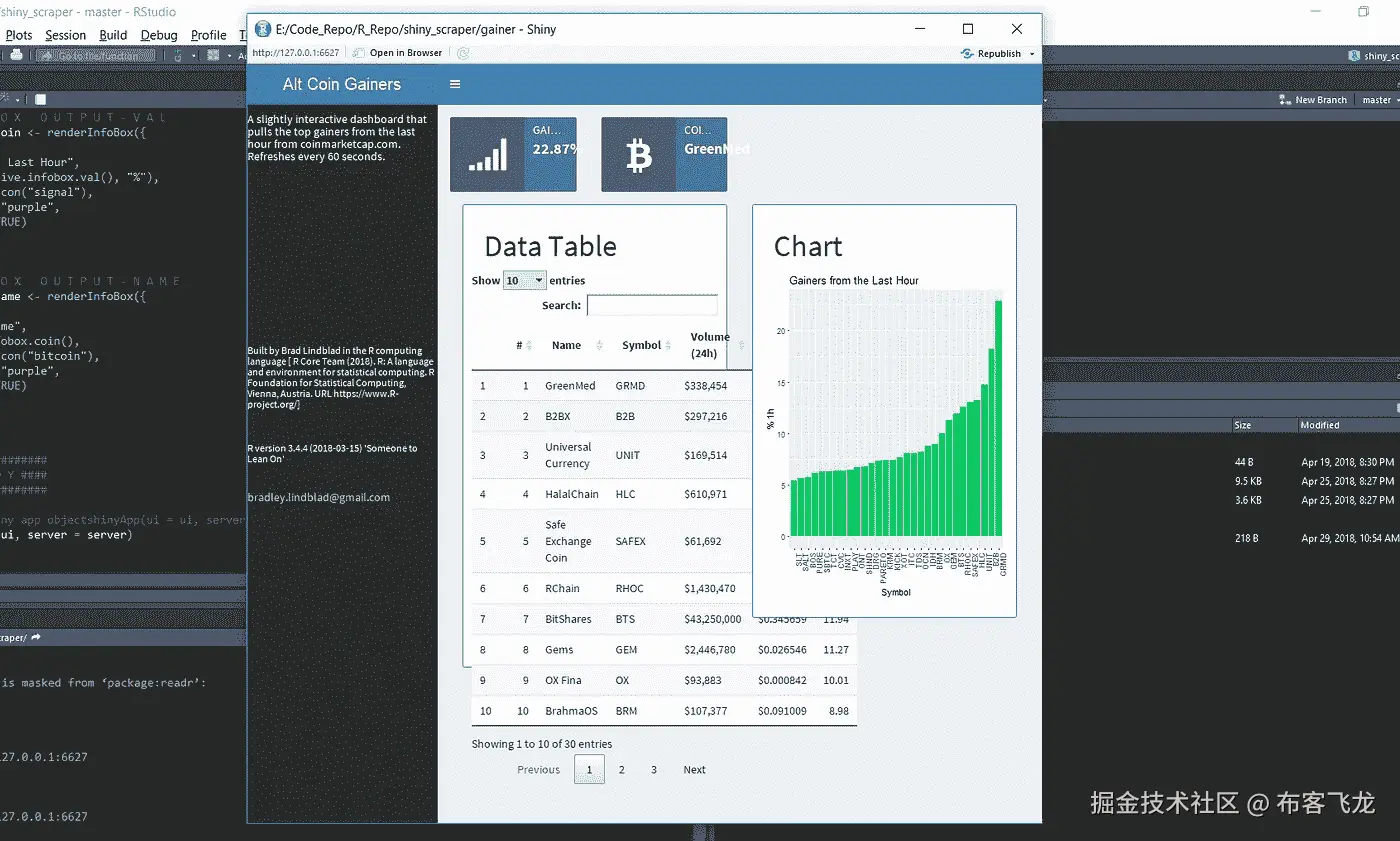This screenshot has width=1400, height=841.
Task: Click the Open in Browser button
Action: click(398, 53)
